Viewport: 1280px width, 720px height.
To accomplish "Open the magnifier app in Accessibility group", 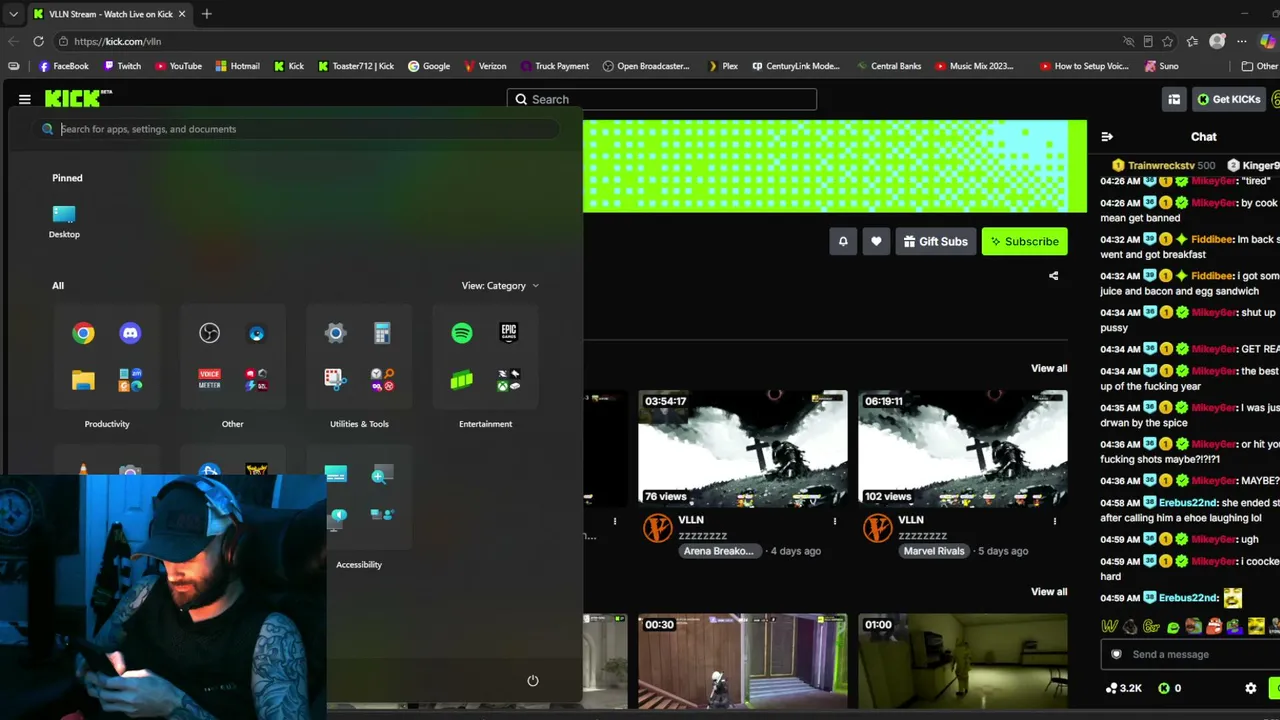I will click(382, 475).
